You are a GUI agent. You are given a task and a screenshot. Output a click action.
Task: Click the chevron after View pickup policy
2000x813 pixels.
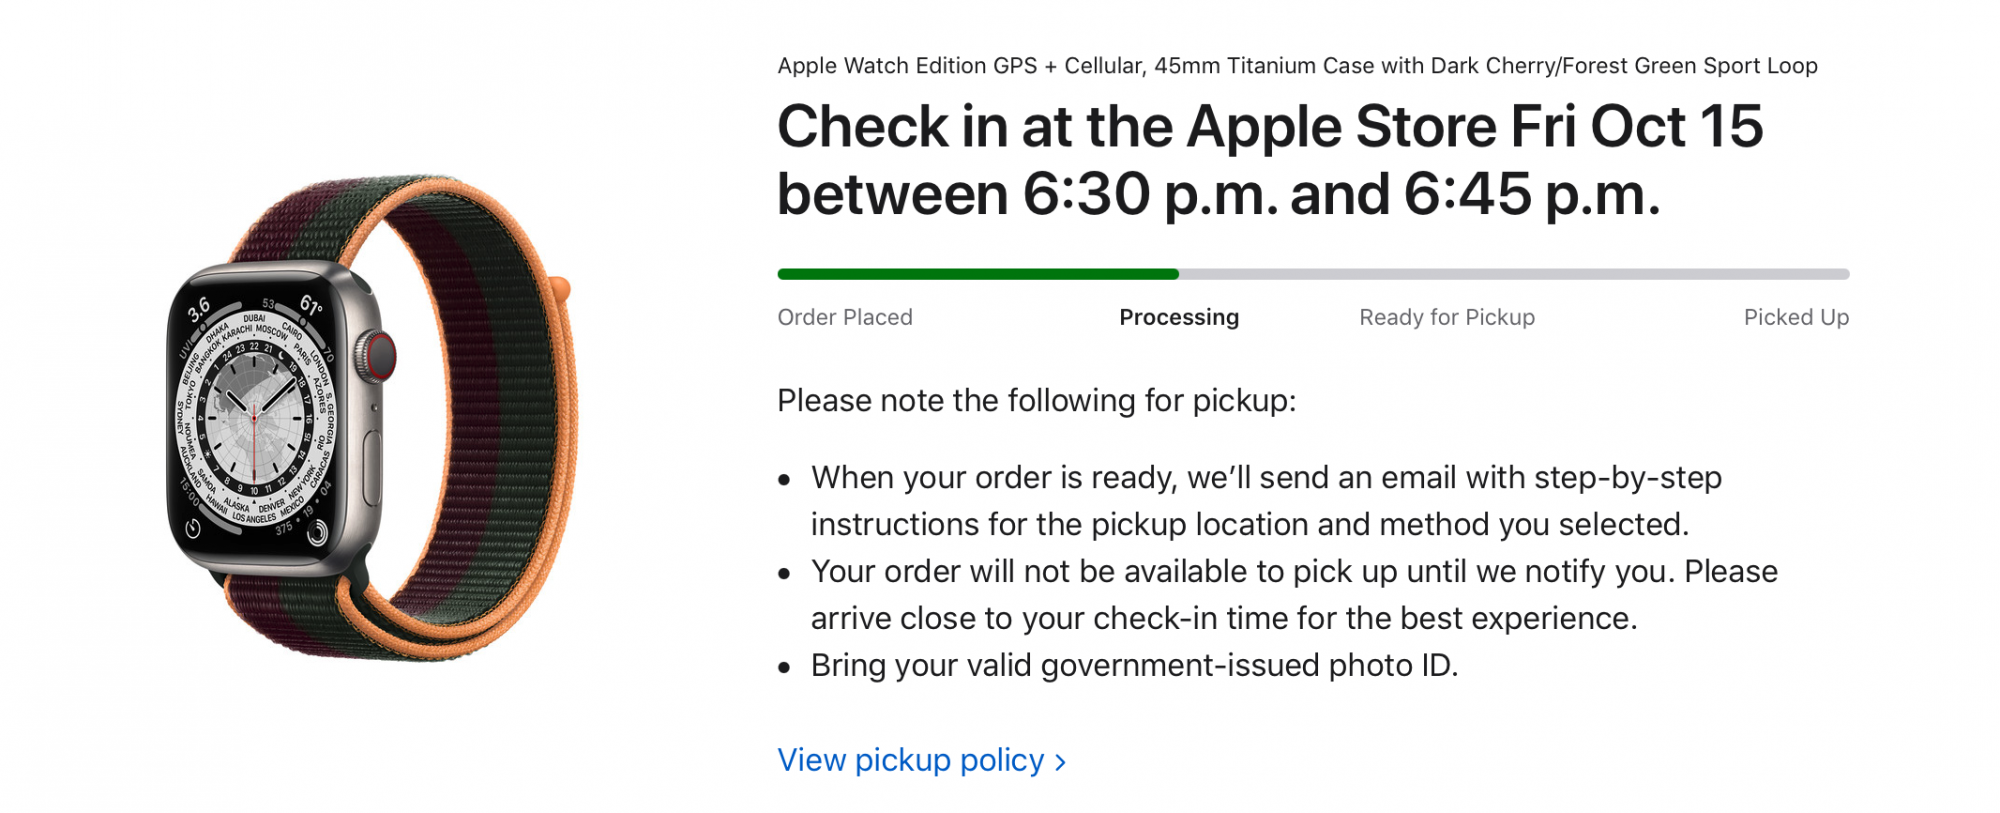tap(1060, 762)
